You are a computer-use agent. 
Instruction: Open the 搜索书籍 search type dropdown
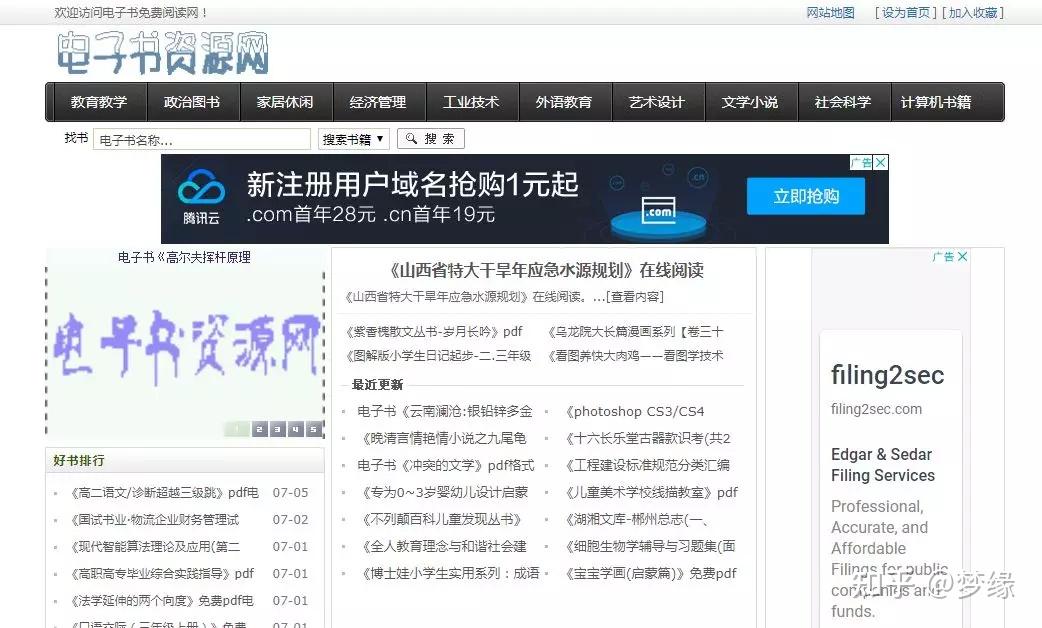tap(354, 139)
